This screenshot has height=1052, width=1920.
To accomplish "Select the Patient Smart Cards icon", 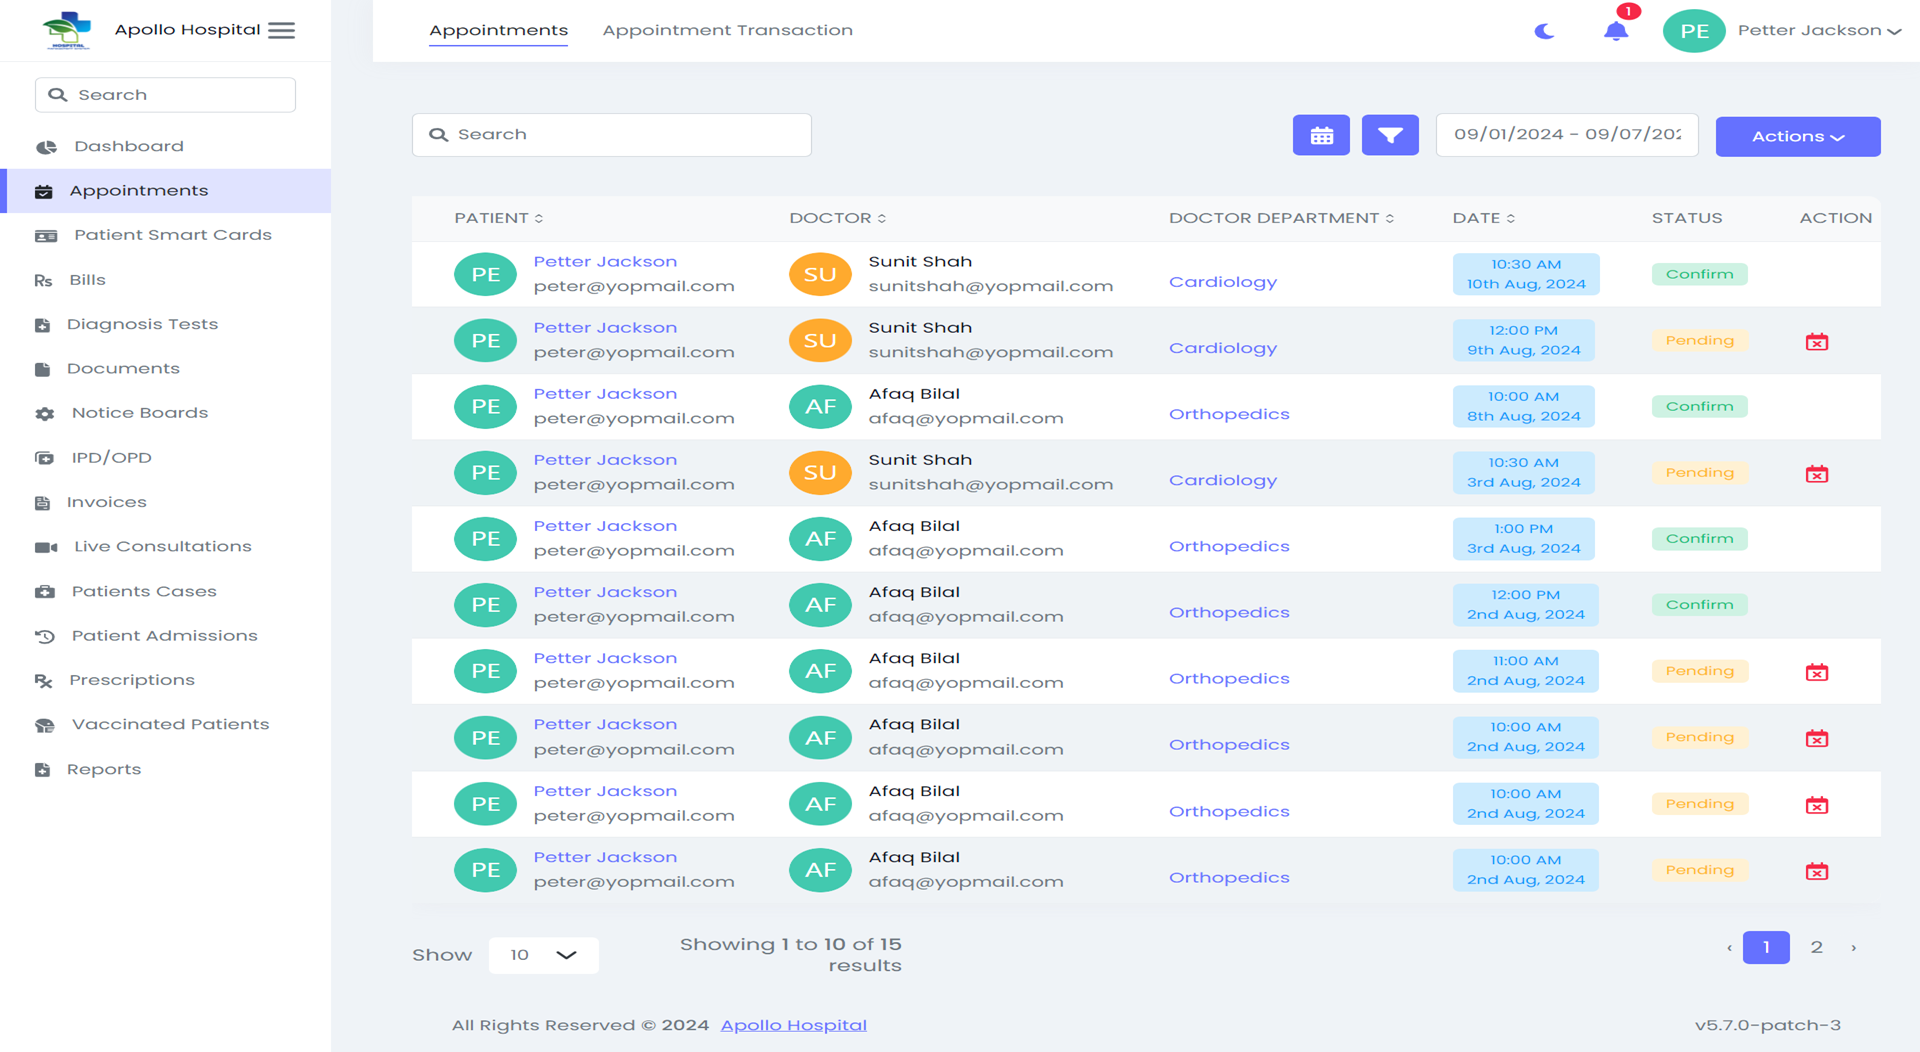I will (x=44, y=234).
